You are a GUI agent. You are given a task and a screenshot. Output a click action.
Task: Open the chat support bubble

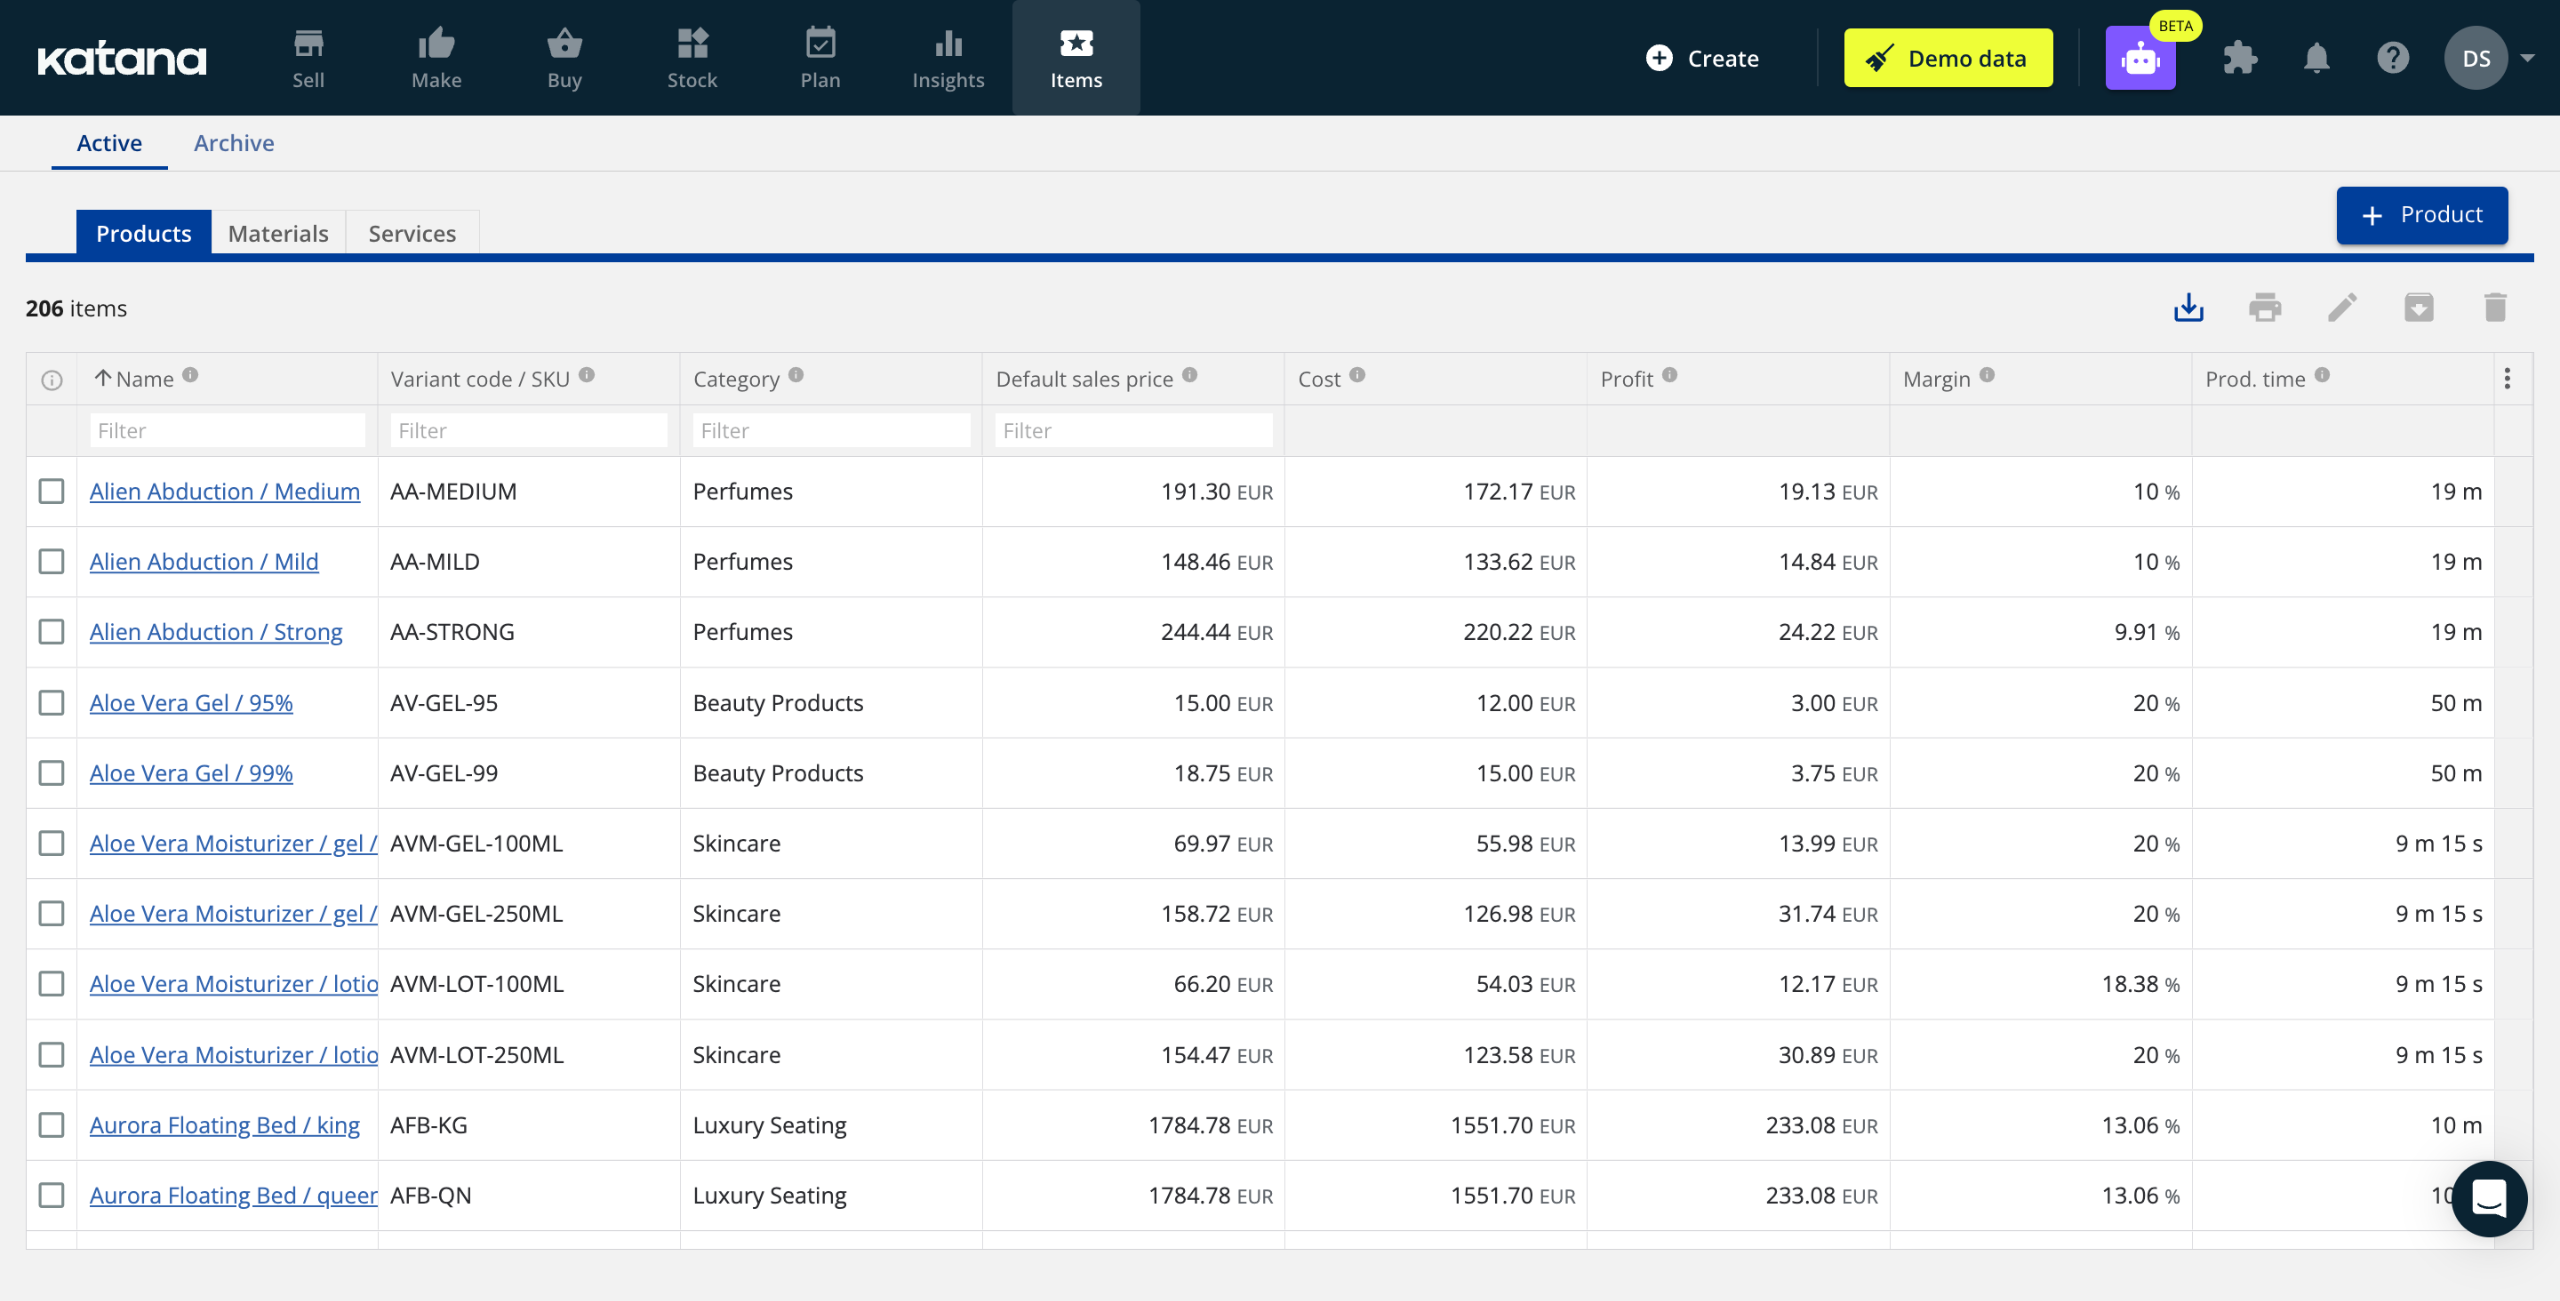2488,1197
